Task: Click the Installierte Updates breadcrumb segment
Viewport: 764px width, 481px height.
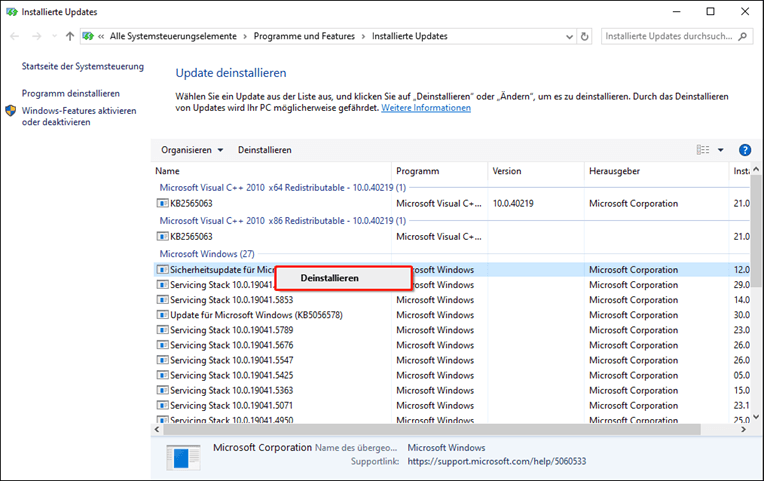Action: [410, 36]
